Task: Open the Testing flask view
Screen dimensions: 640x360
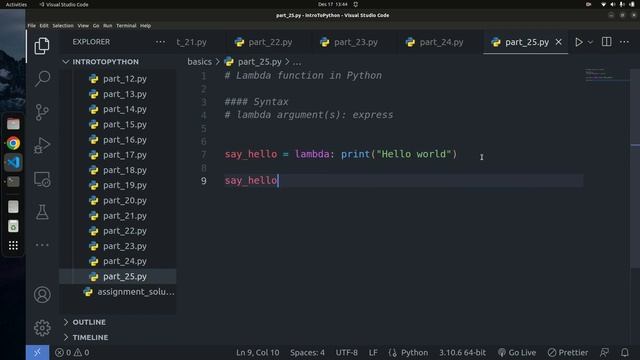Action: click(42, 212)
